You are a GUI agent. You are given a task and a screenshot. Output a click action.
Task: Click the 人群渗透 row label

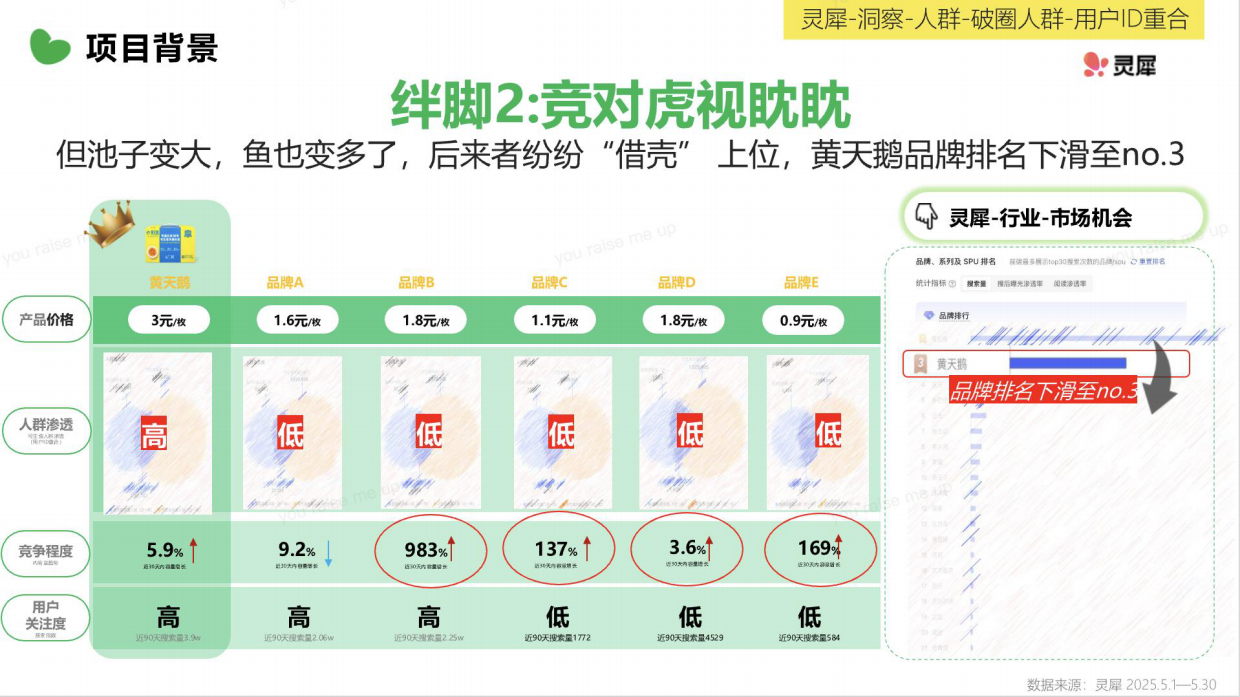click(45, 429)
